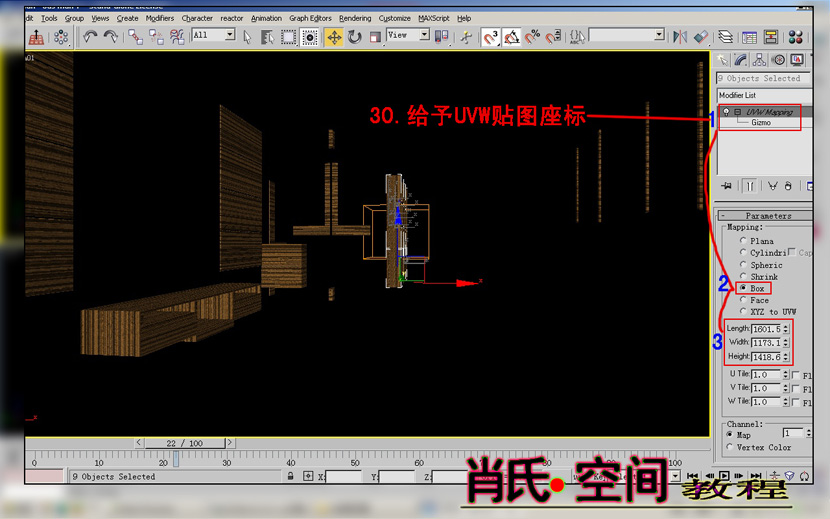
Task: Open the Rendering menu
Action: tap(355, 18)
